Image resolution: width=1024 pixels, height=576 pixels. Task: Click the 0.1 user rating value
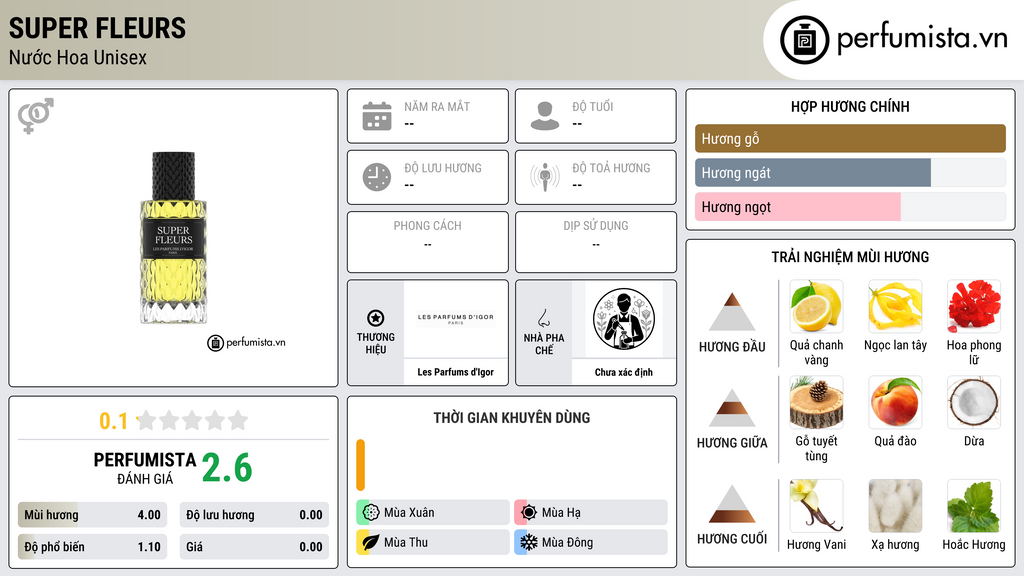[x=113, y=421]
